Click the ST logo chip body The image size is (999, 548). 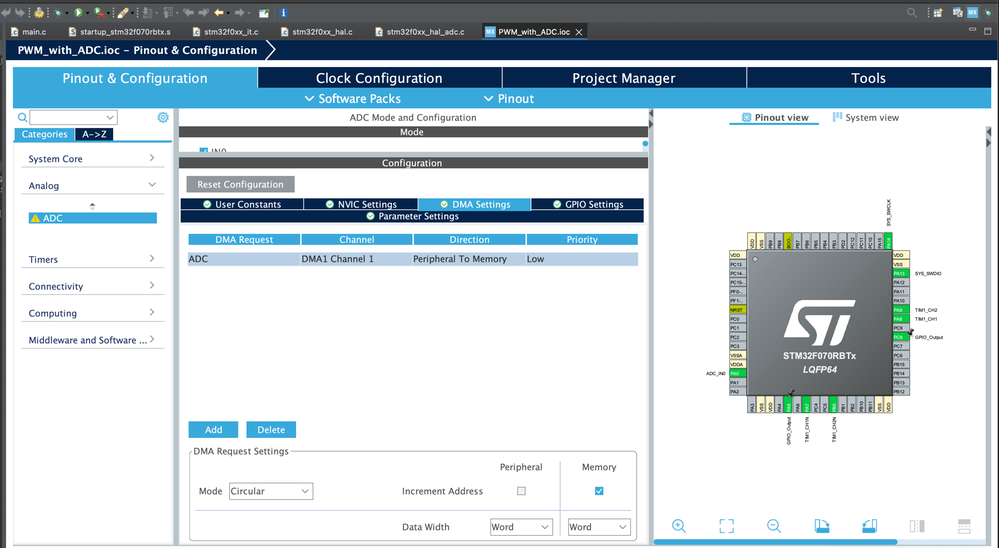tap(819, 323)
